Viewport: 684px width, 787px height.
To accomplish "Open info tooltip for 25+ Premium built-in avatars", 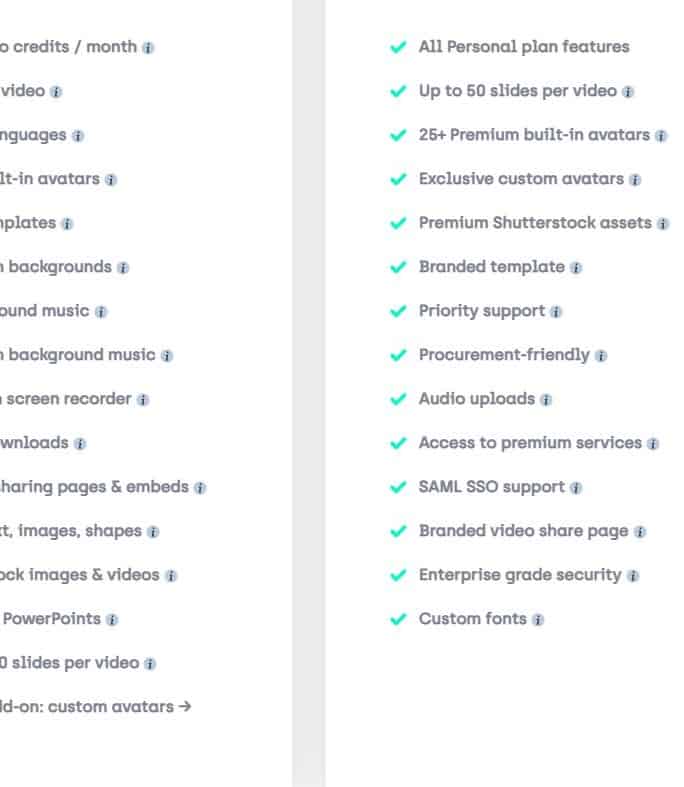I will tap(661, 136).
